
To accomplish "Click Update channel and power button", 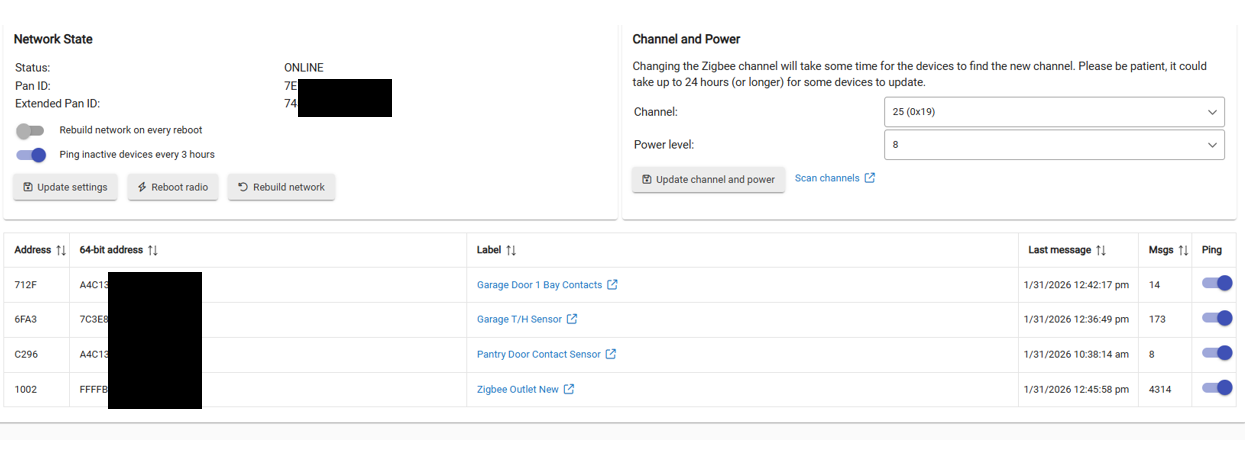I will 708,180.
